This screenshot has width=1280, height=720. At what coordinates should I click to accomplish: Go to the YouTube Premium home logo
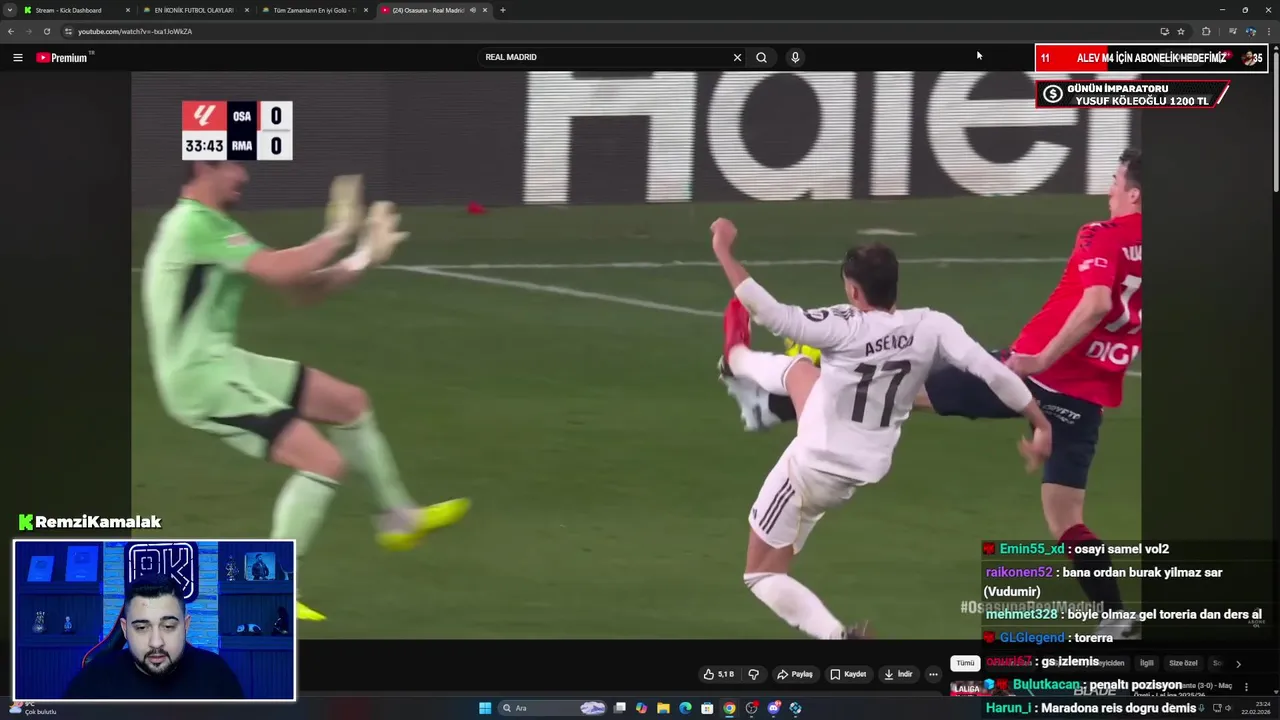point(64,57)
